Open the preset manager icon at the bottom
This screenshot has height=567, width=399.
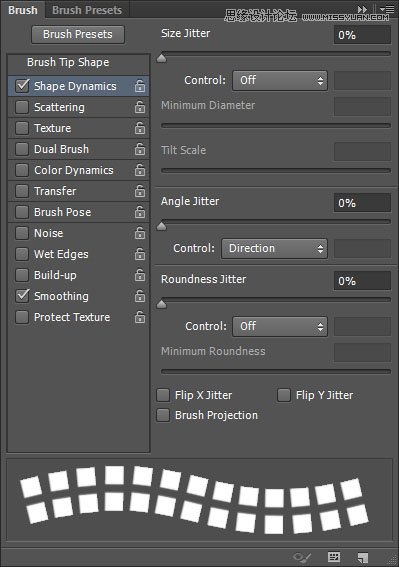pyautogui.click(x=334, y=557)
